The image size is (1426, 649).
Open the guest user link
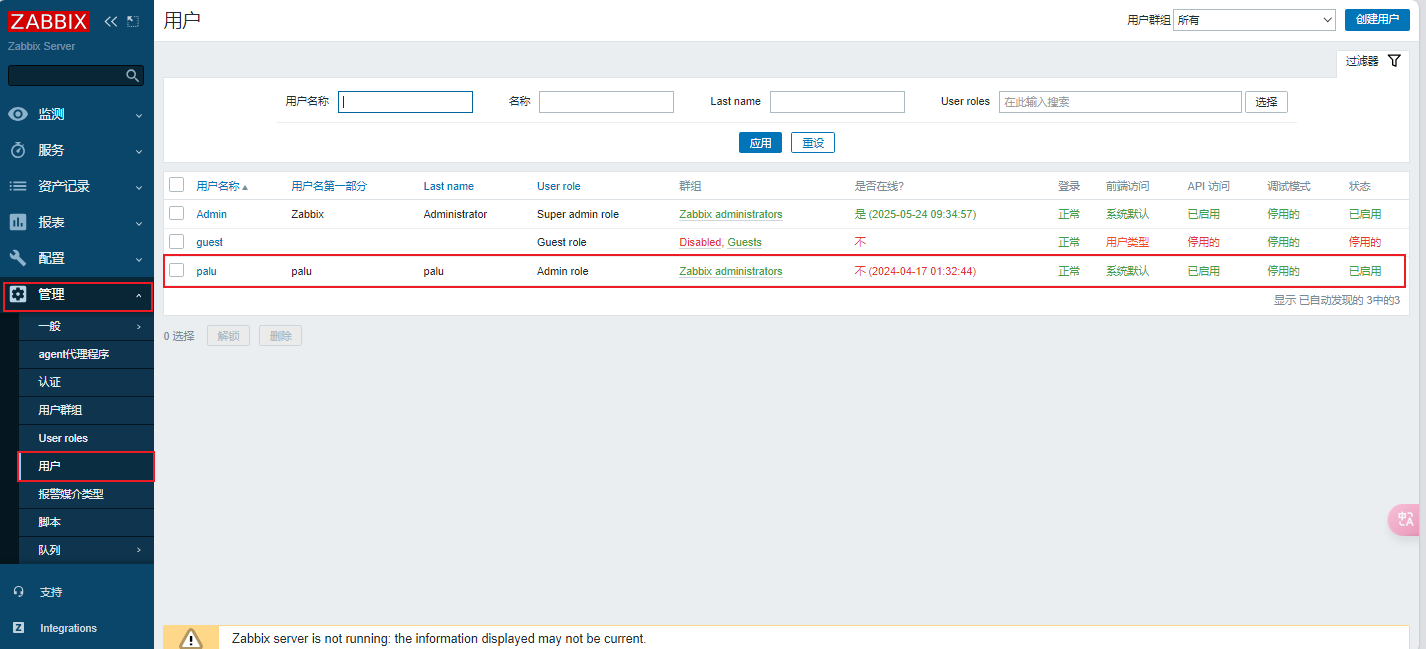(209, 242)
